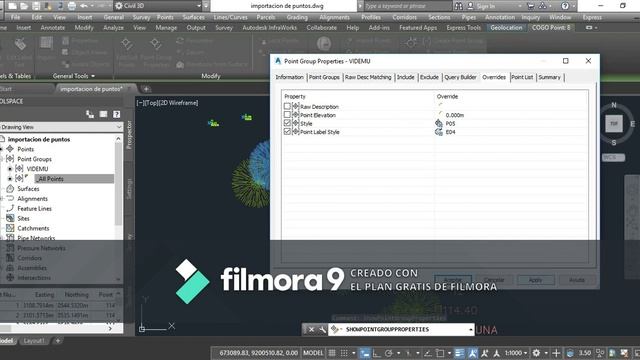
Task: Select the _All Points group
Action: [x=73, y=178]
